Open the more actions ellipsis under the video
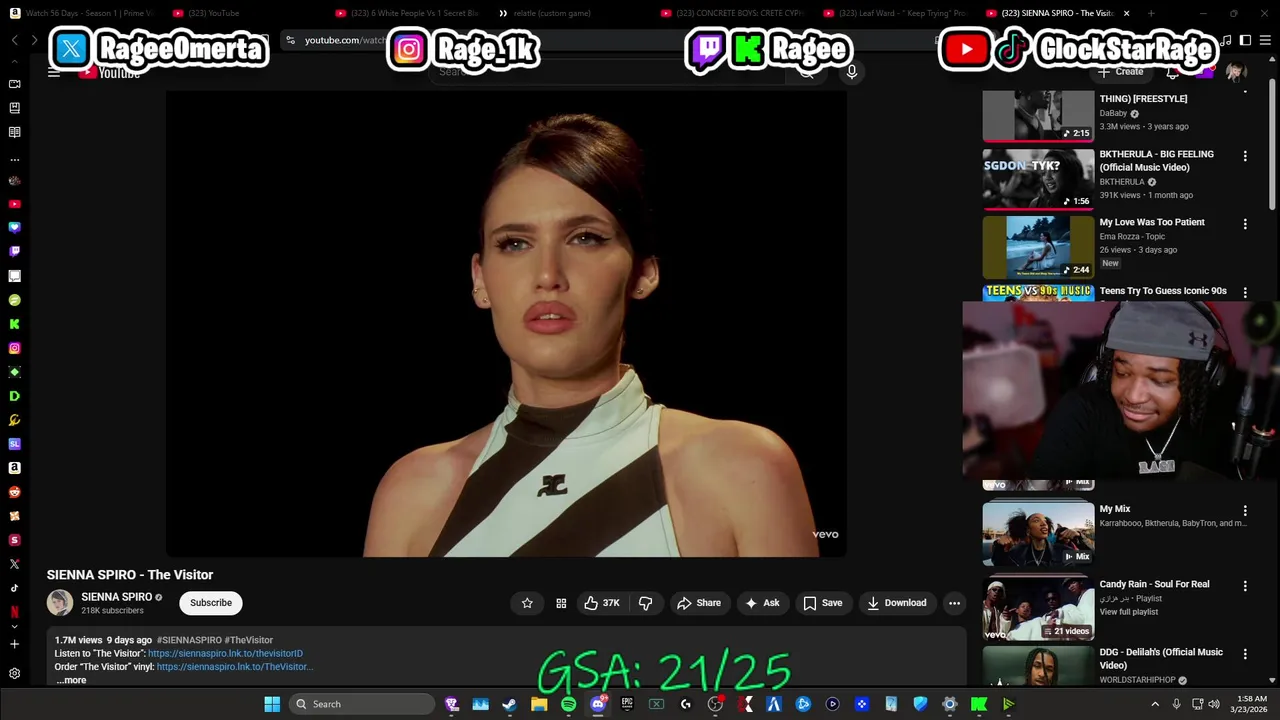 click(x=954, y=603)
